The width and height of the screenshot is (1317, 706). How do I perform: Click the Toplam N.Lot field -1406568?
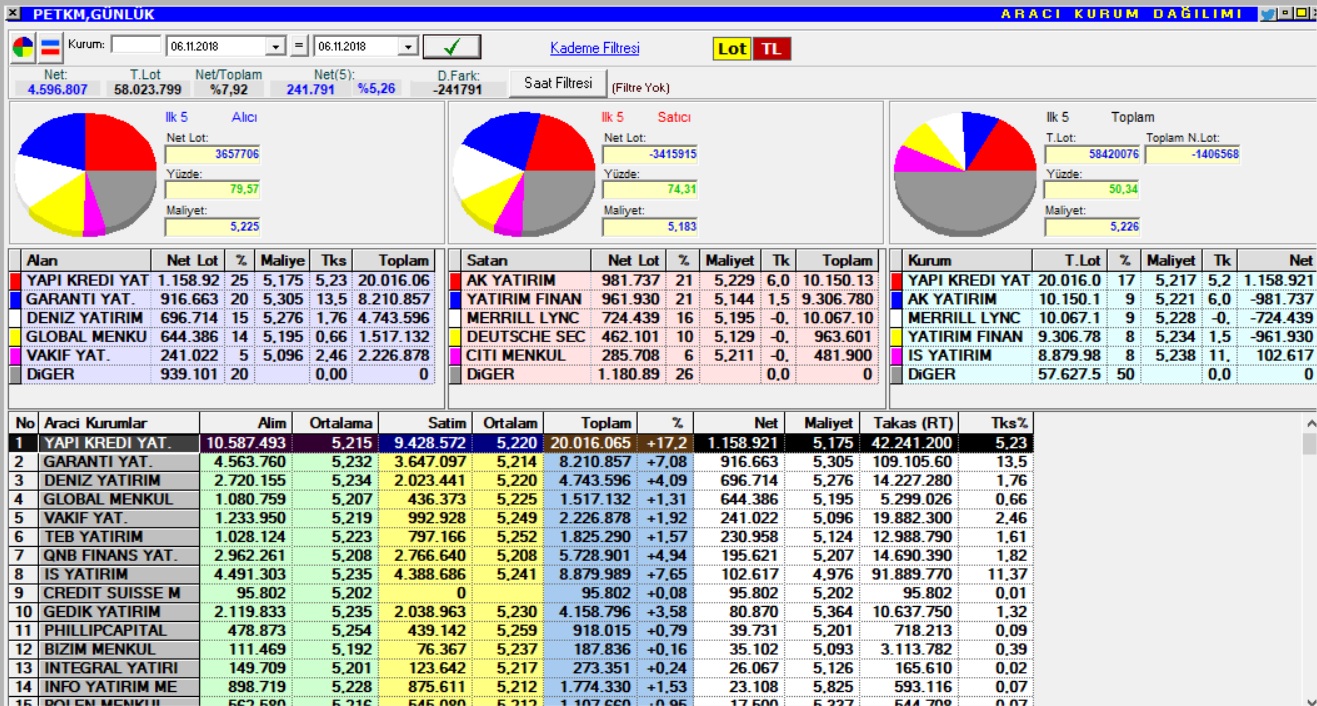pyautogui.click(x=1193, y=154)
